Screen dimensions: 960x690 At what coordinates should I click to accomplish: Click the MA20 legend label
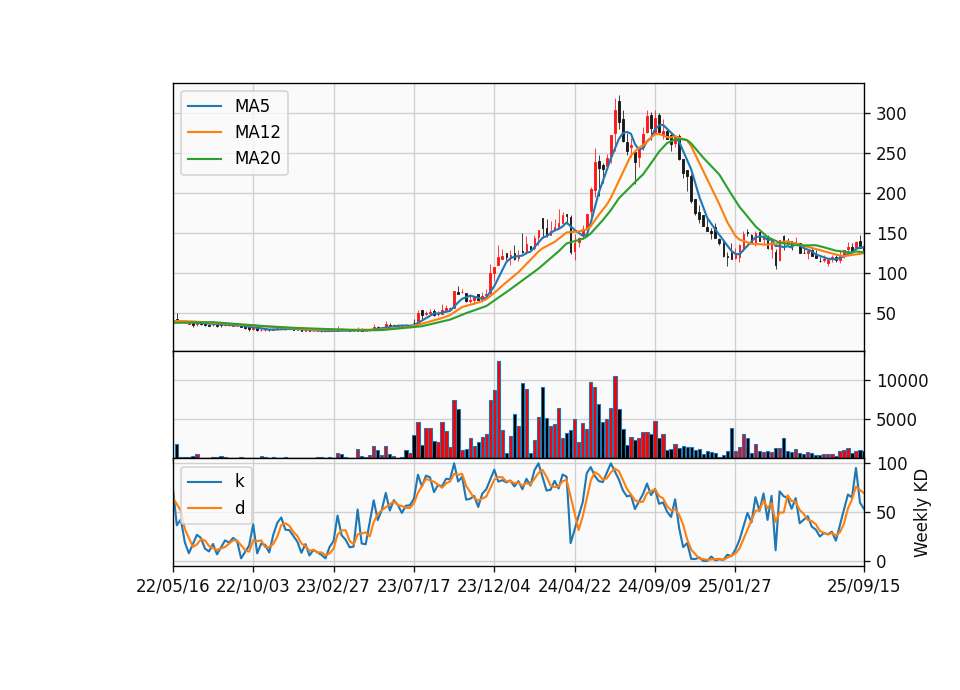[257, 159]
